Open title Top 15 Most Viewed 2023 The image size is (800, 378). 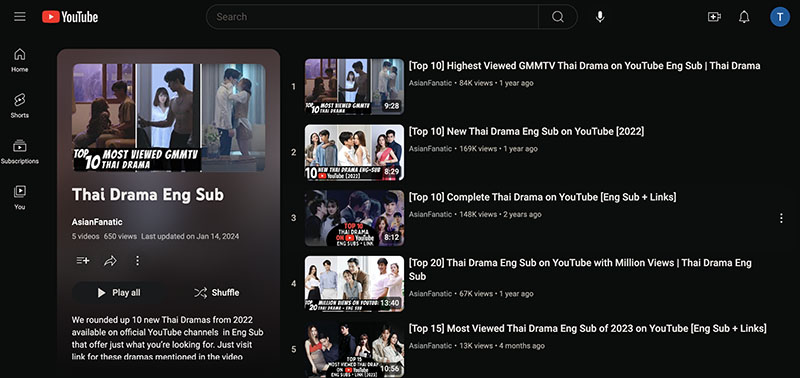pos(587,329)
